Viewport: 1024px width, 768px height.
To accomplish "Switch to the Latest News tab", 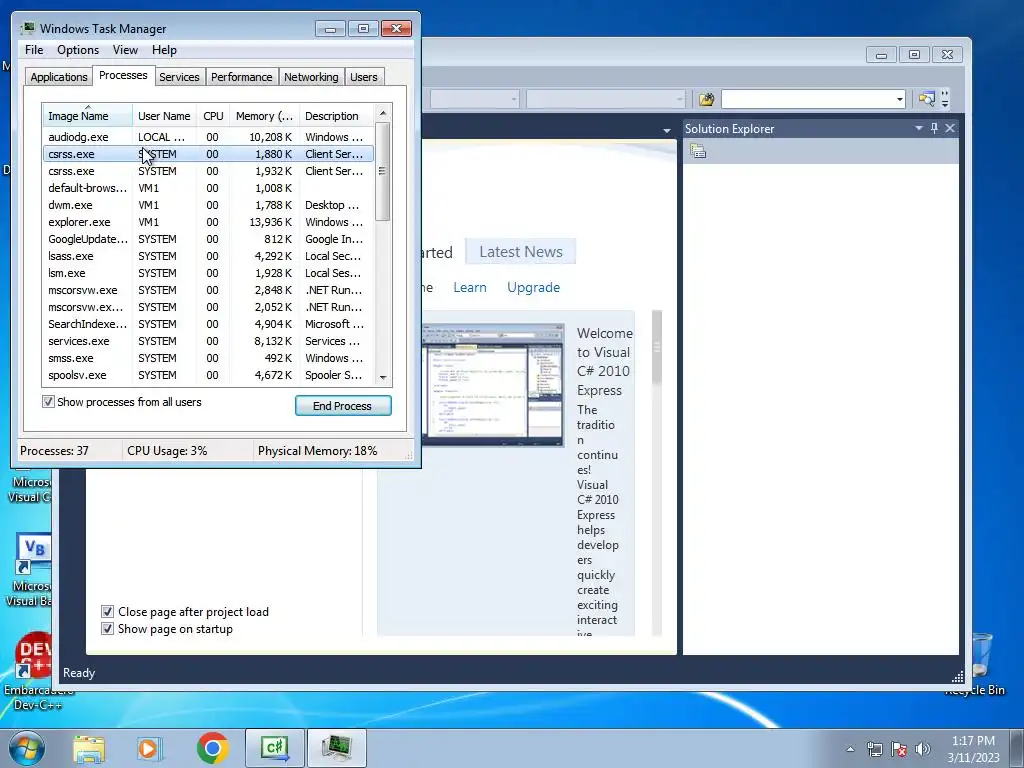I will [520, 251].
